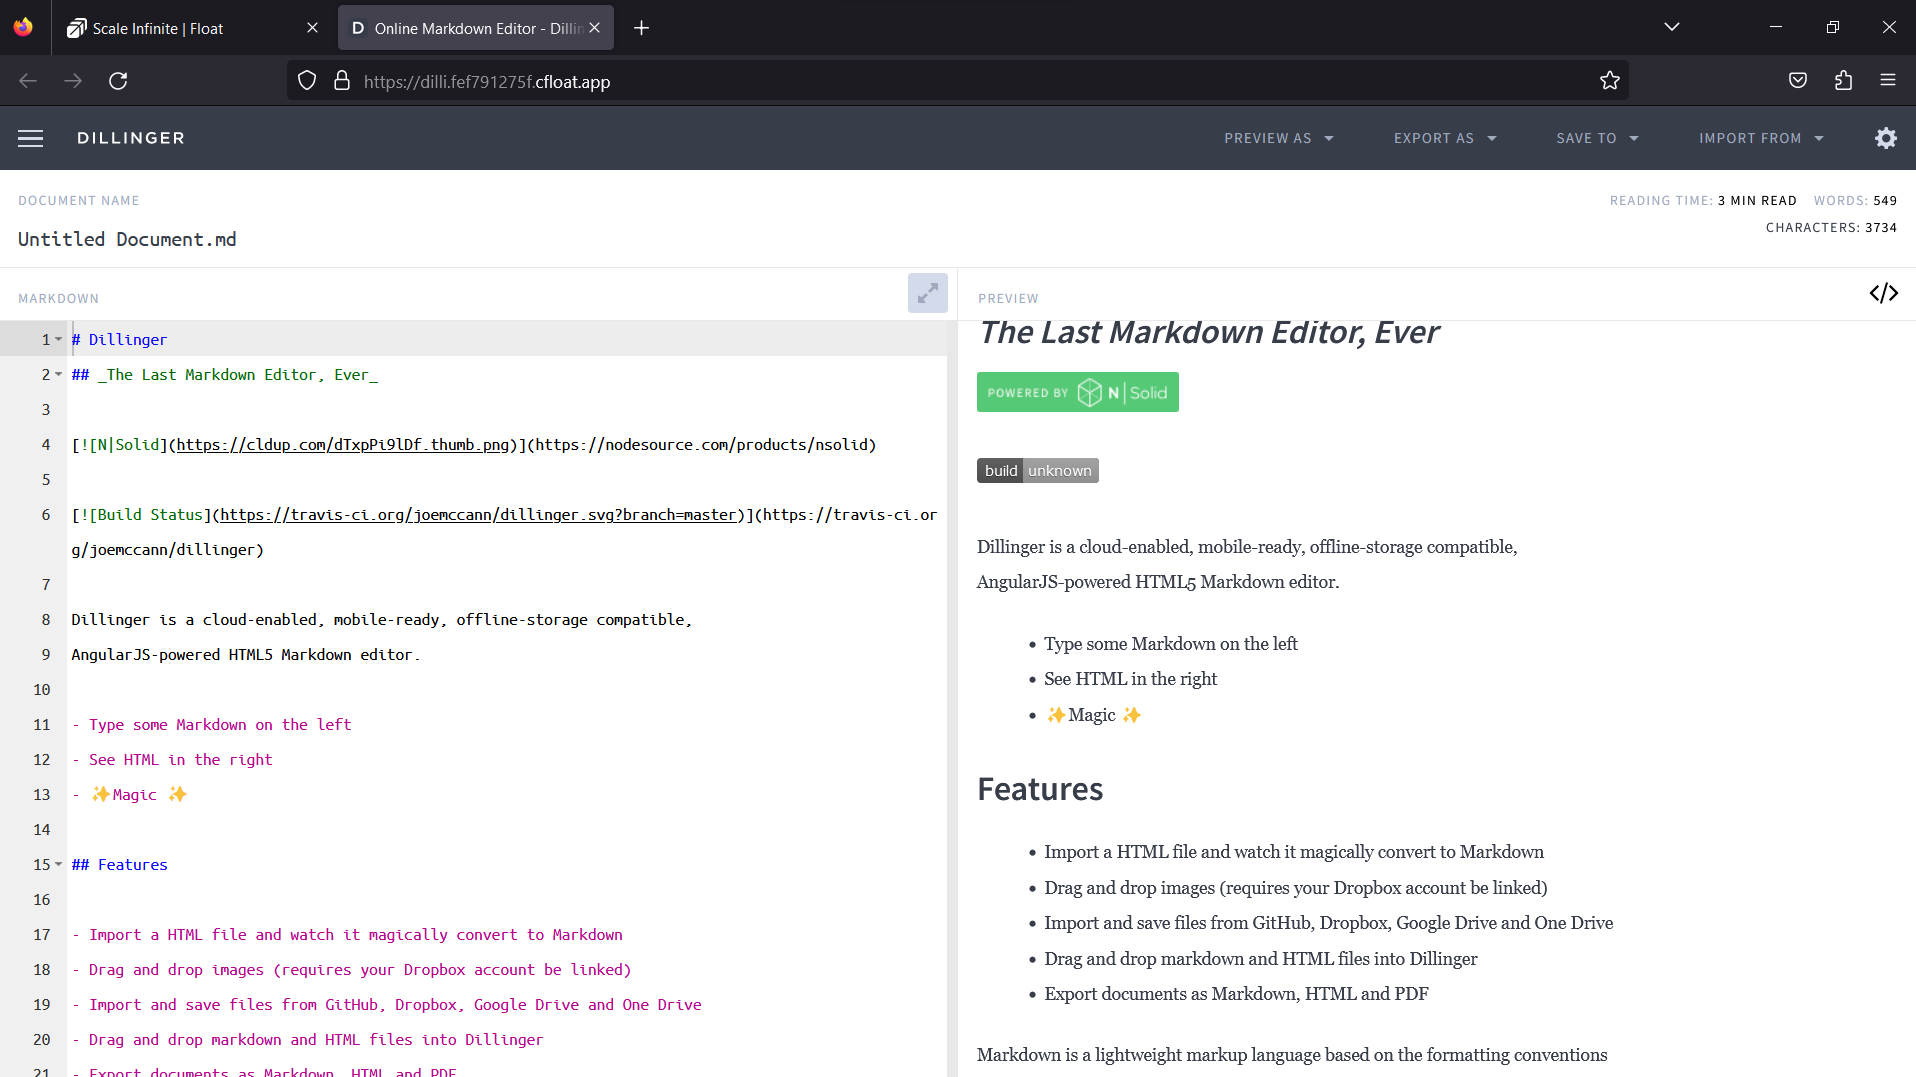Click the build unknown status badge

click(1038, 470)
